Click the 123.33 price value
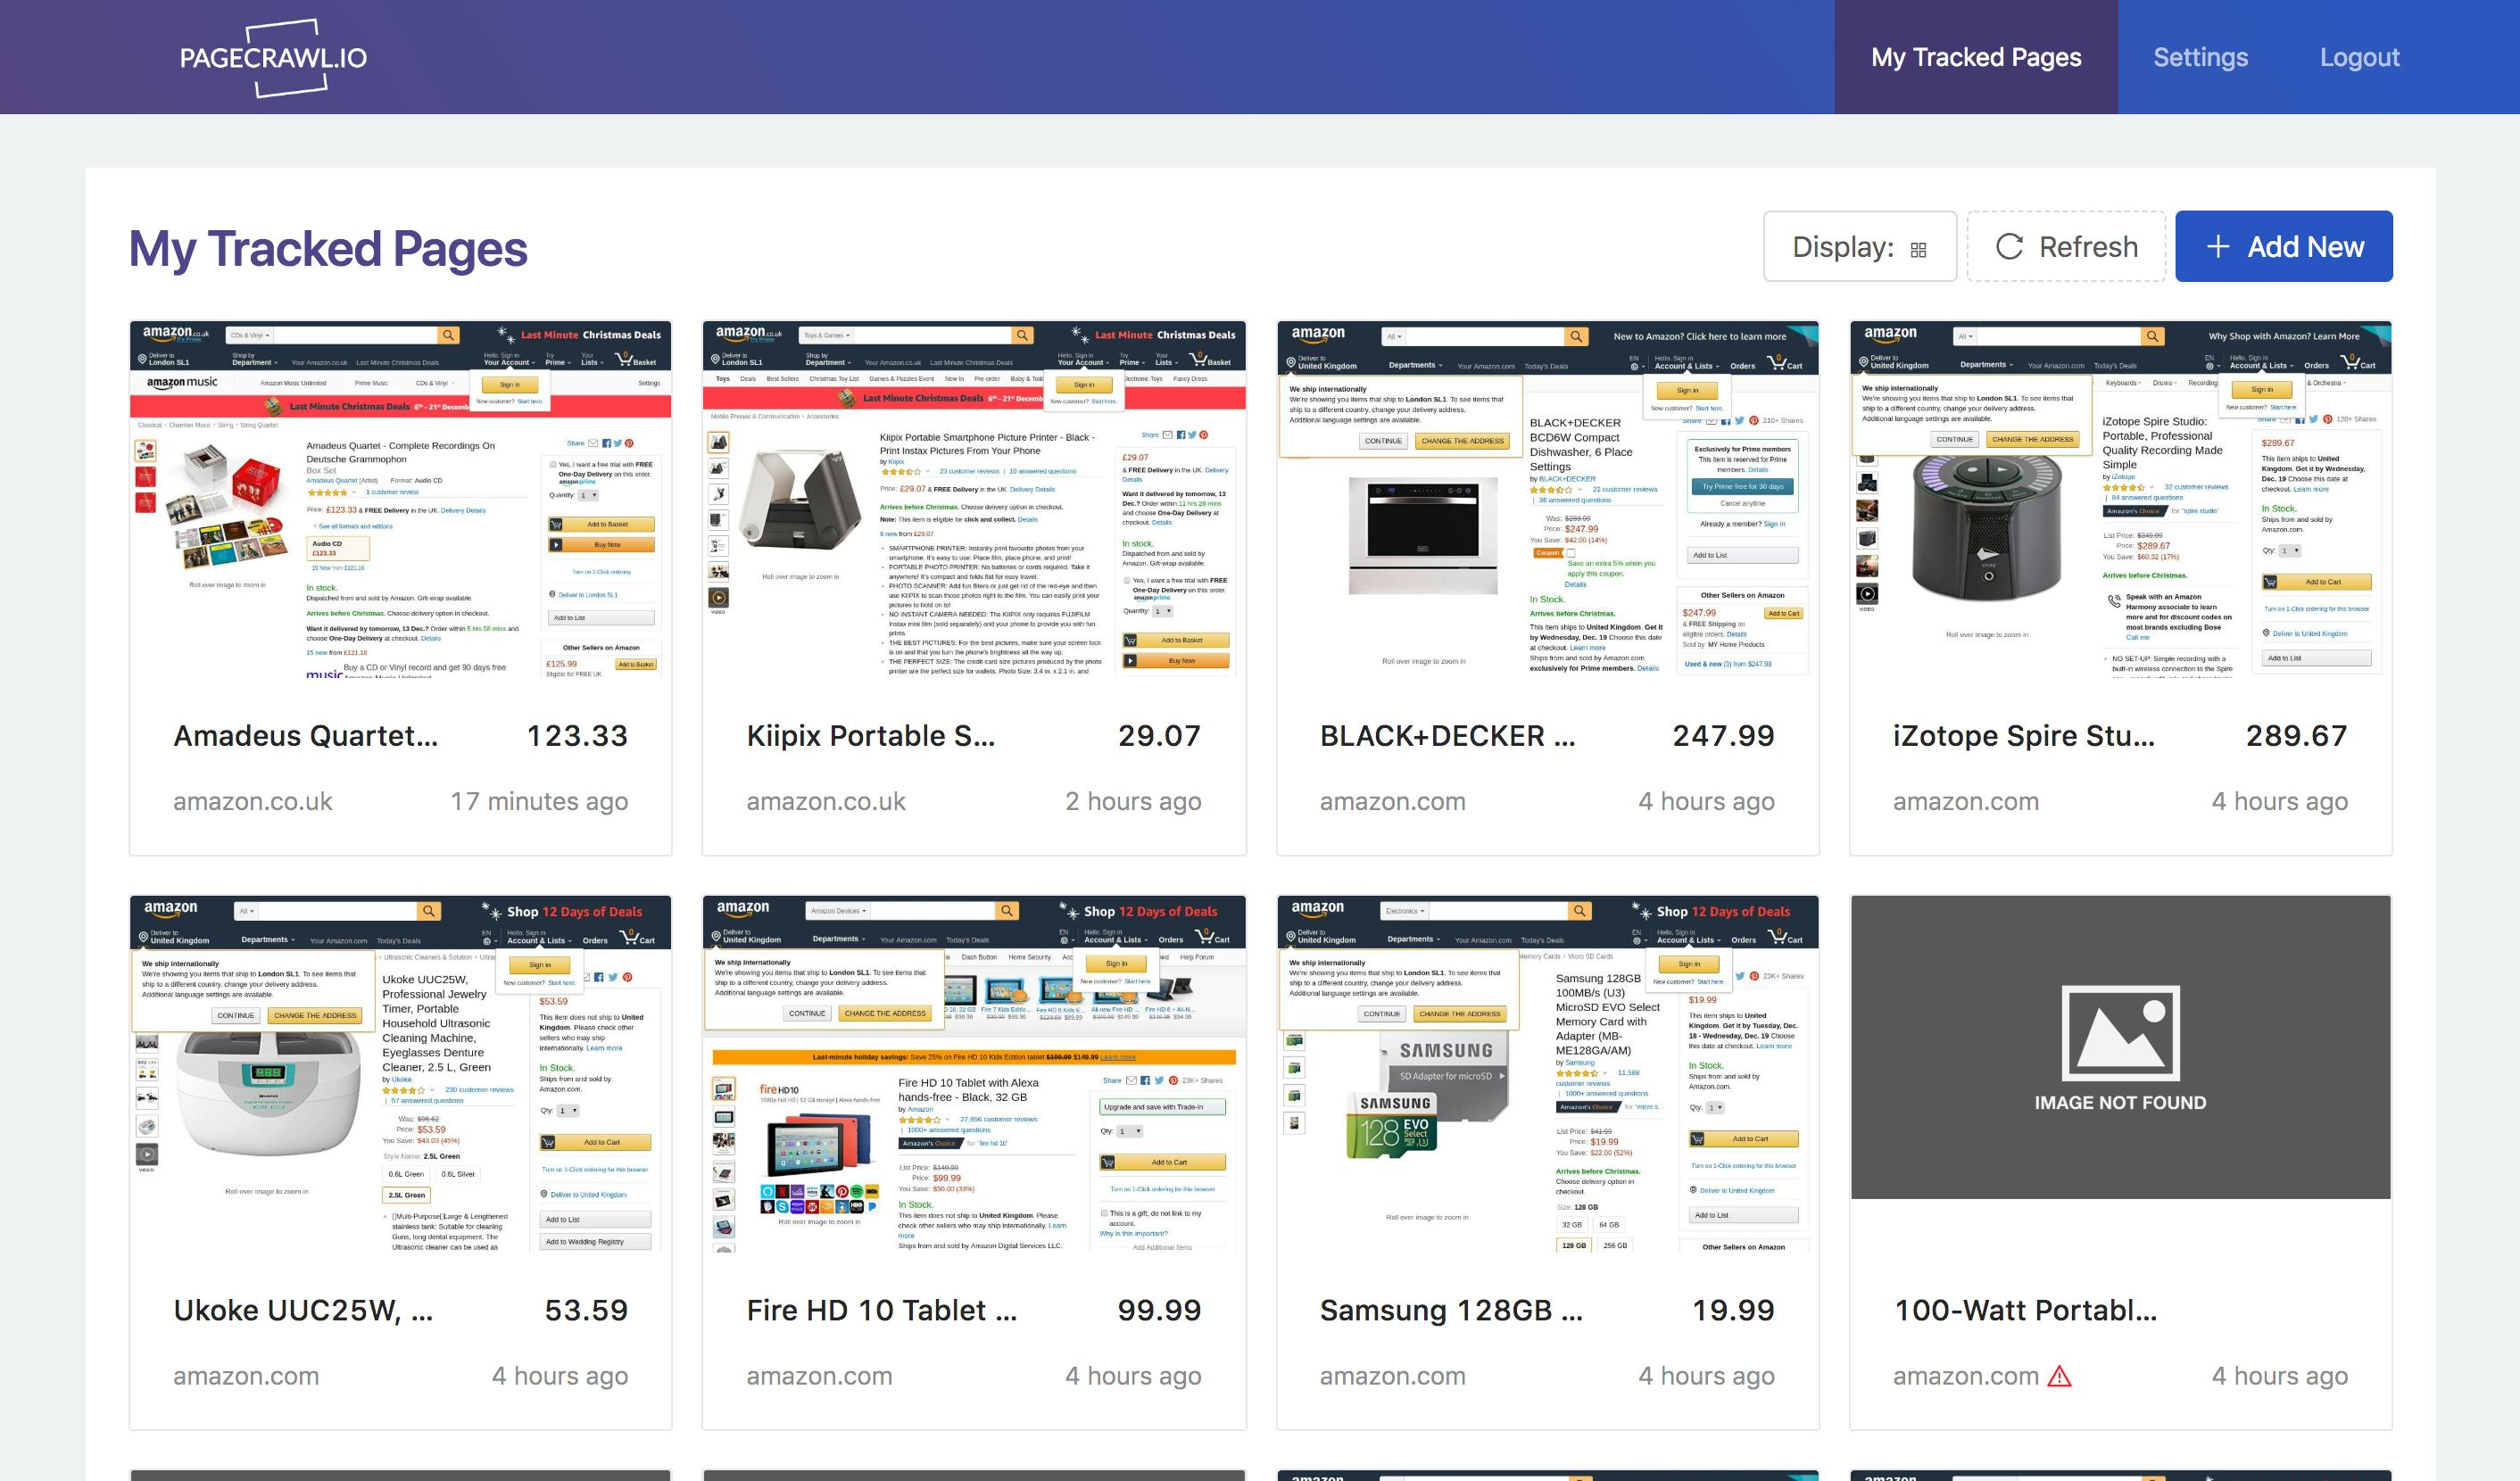 tap(577, 736)
